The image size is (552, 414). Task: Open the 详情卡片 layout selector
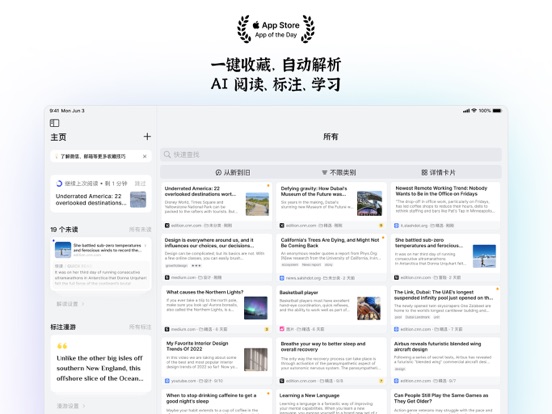[438, 172]
